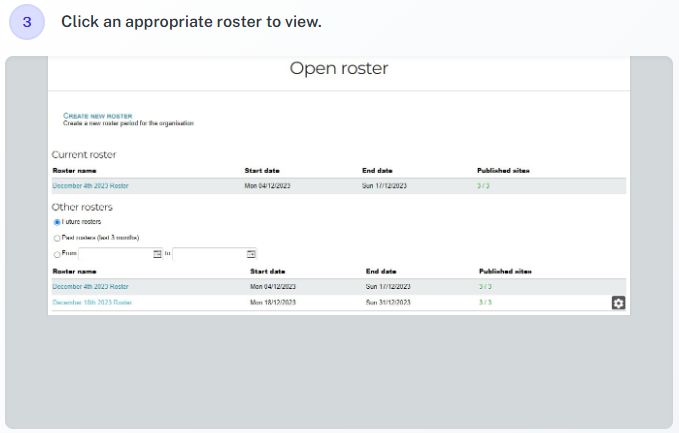The image size is (679, 433).
Task: Open December 4th 2023 Roster under Other rosters
Action: click(91, 287)
